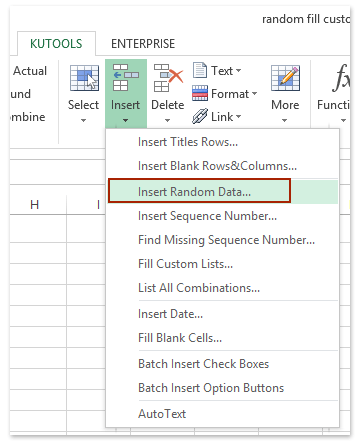Collapse the Insert dropdown arrow

[125, 120]
